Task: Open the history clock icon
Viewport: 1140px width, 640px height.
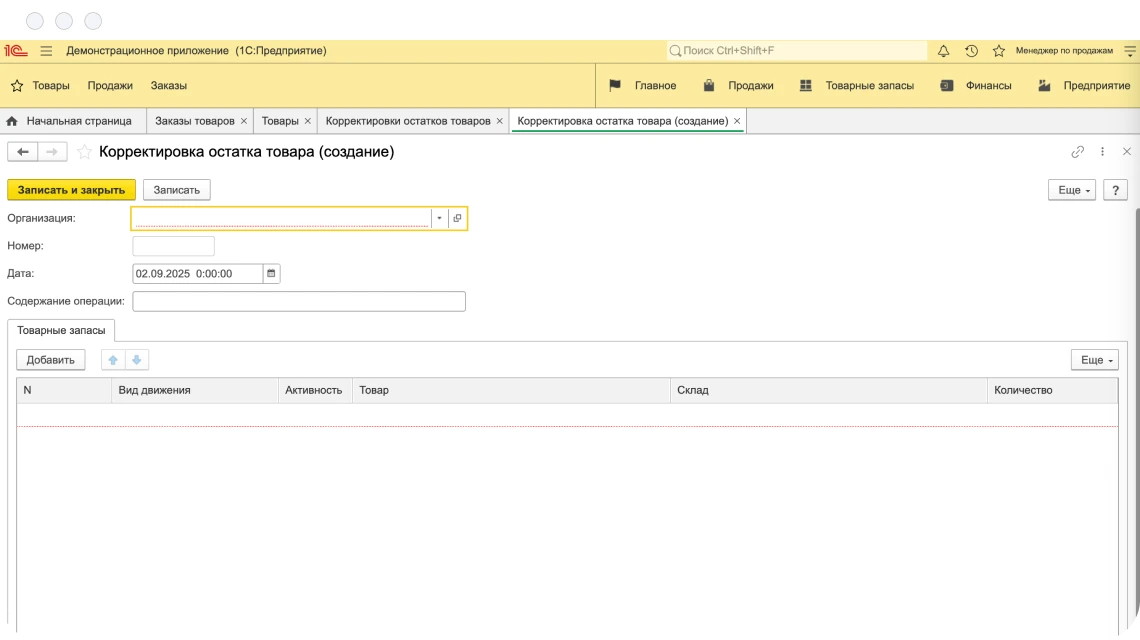Action: [x=971, y=51]
